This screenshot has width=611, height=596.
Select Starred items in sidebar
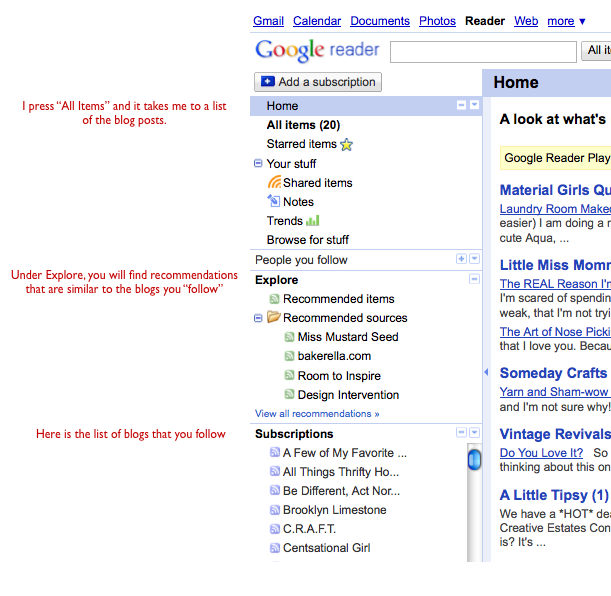click(x=302, y=144)
